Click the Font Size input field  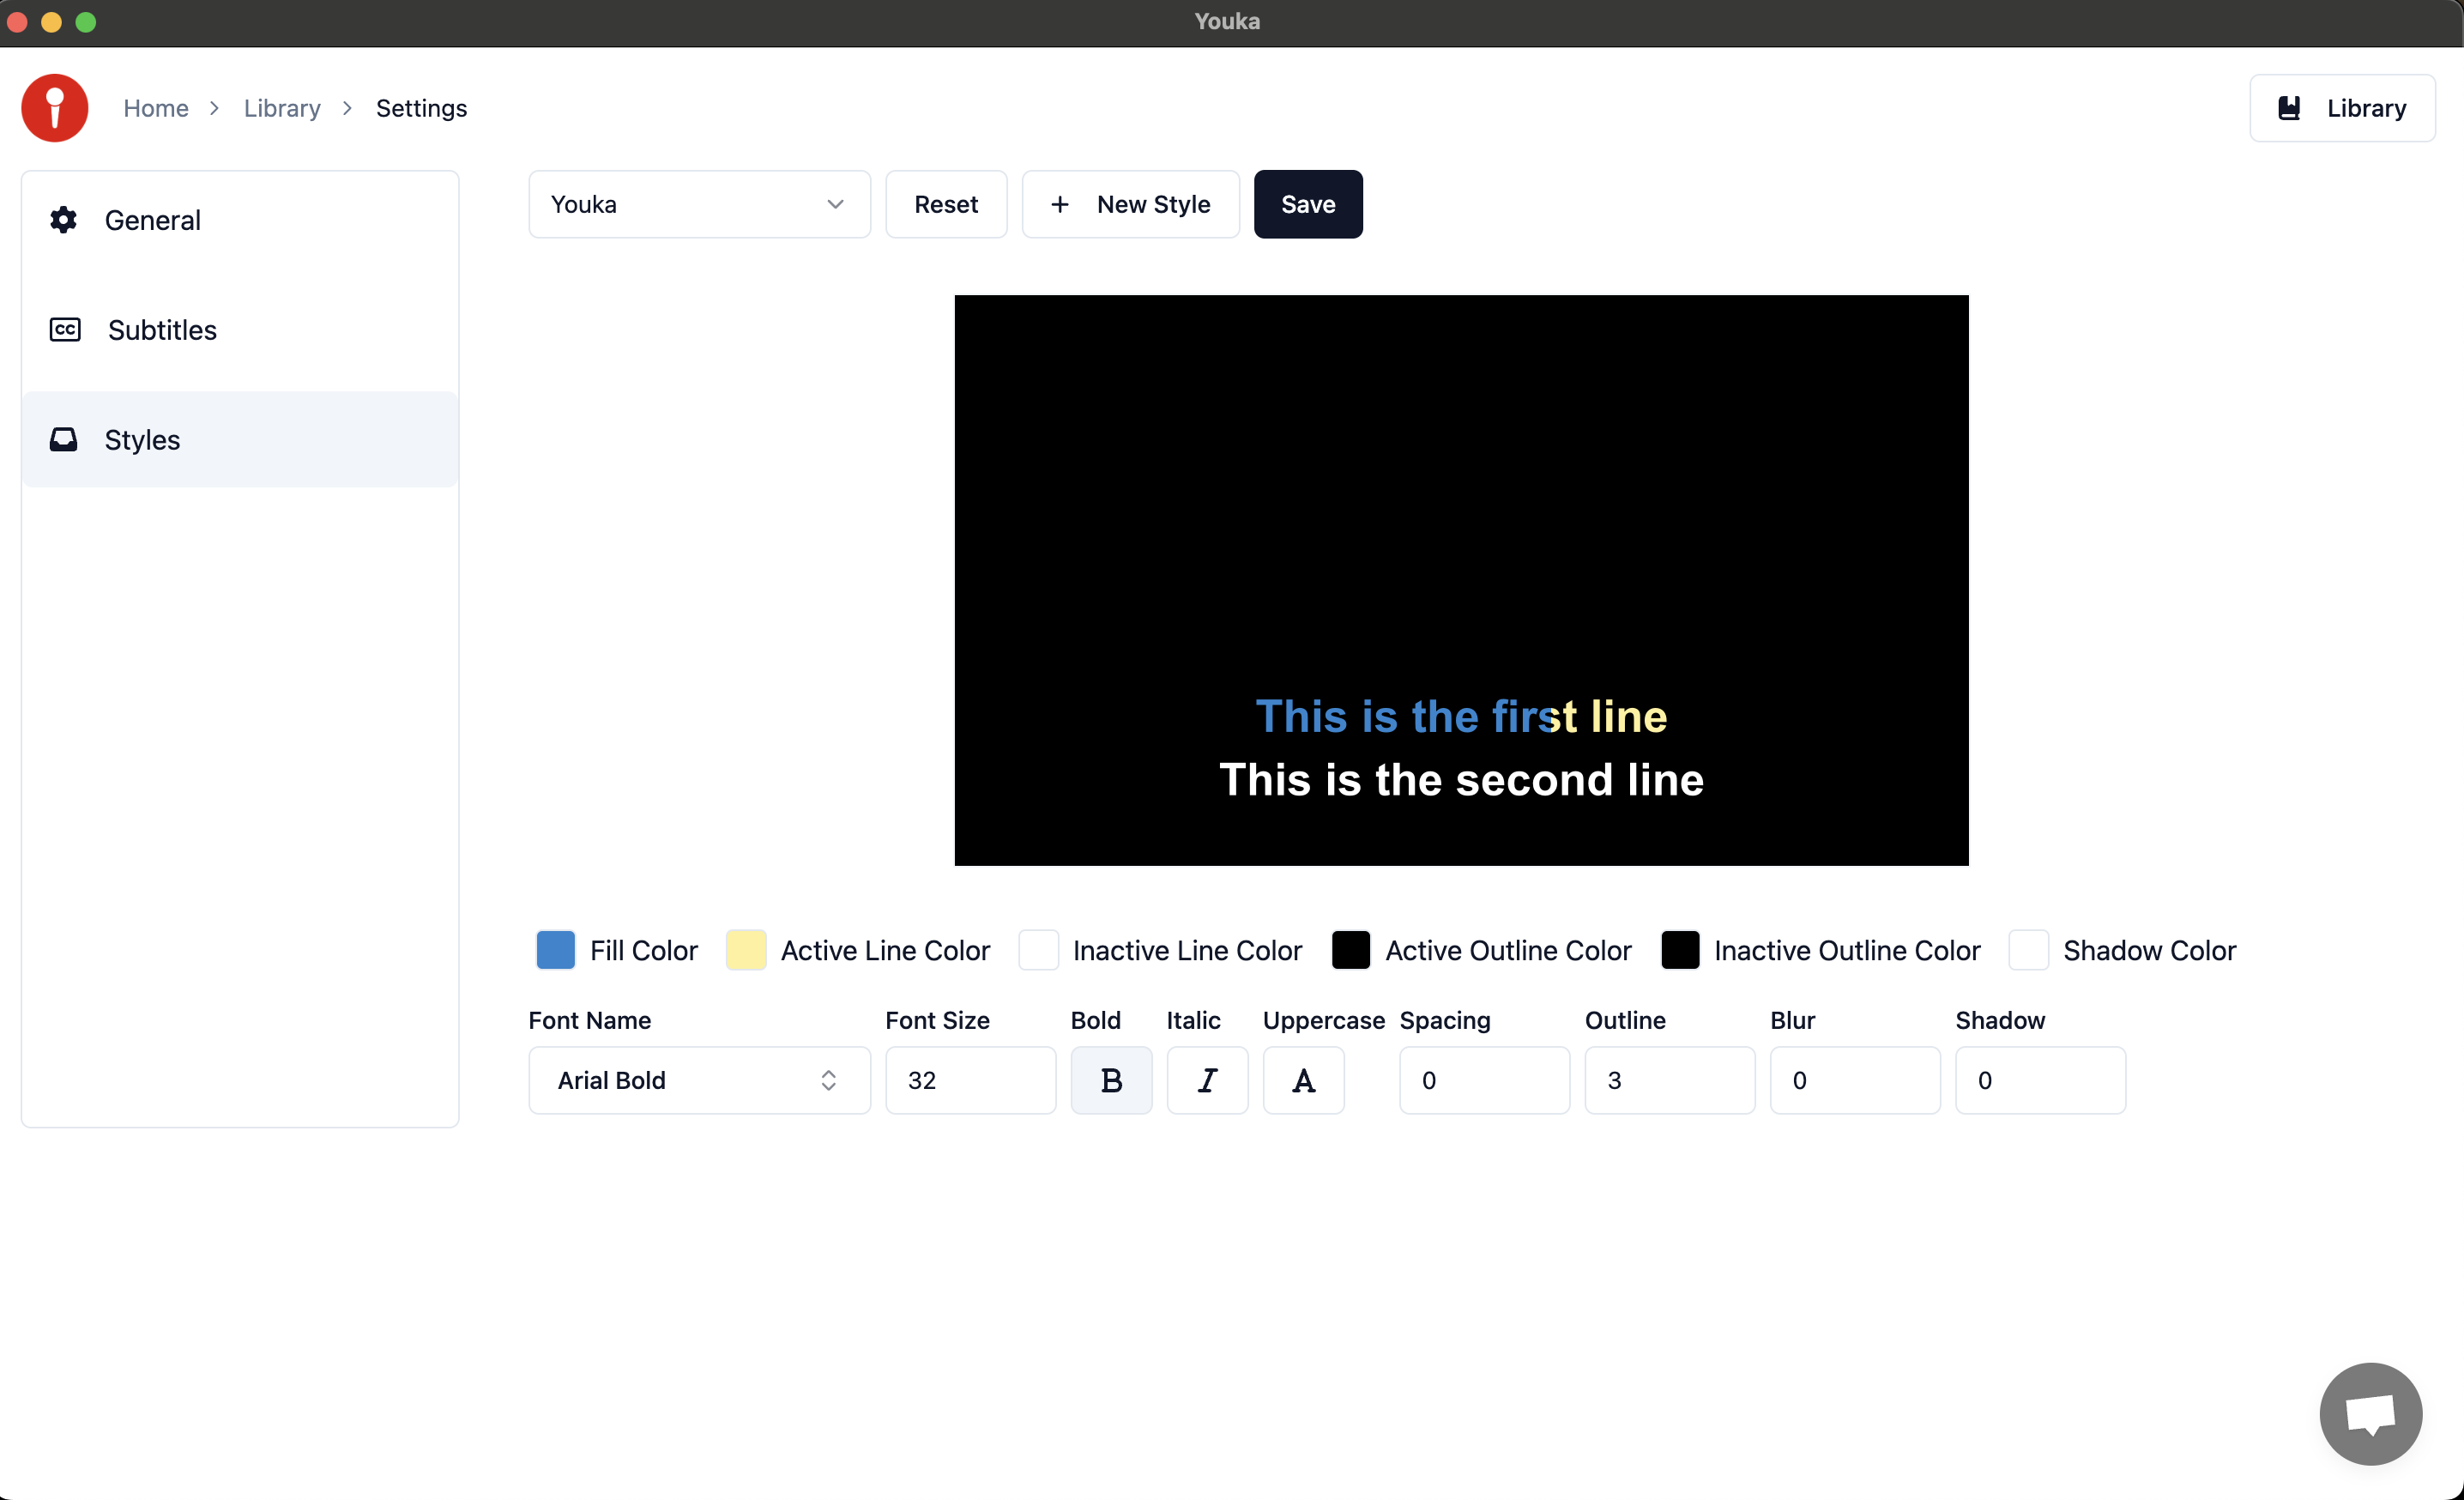(970, 1080)
